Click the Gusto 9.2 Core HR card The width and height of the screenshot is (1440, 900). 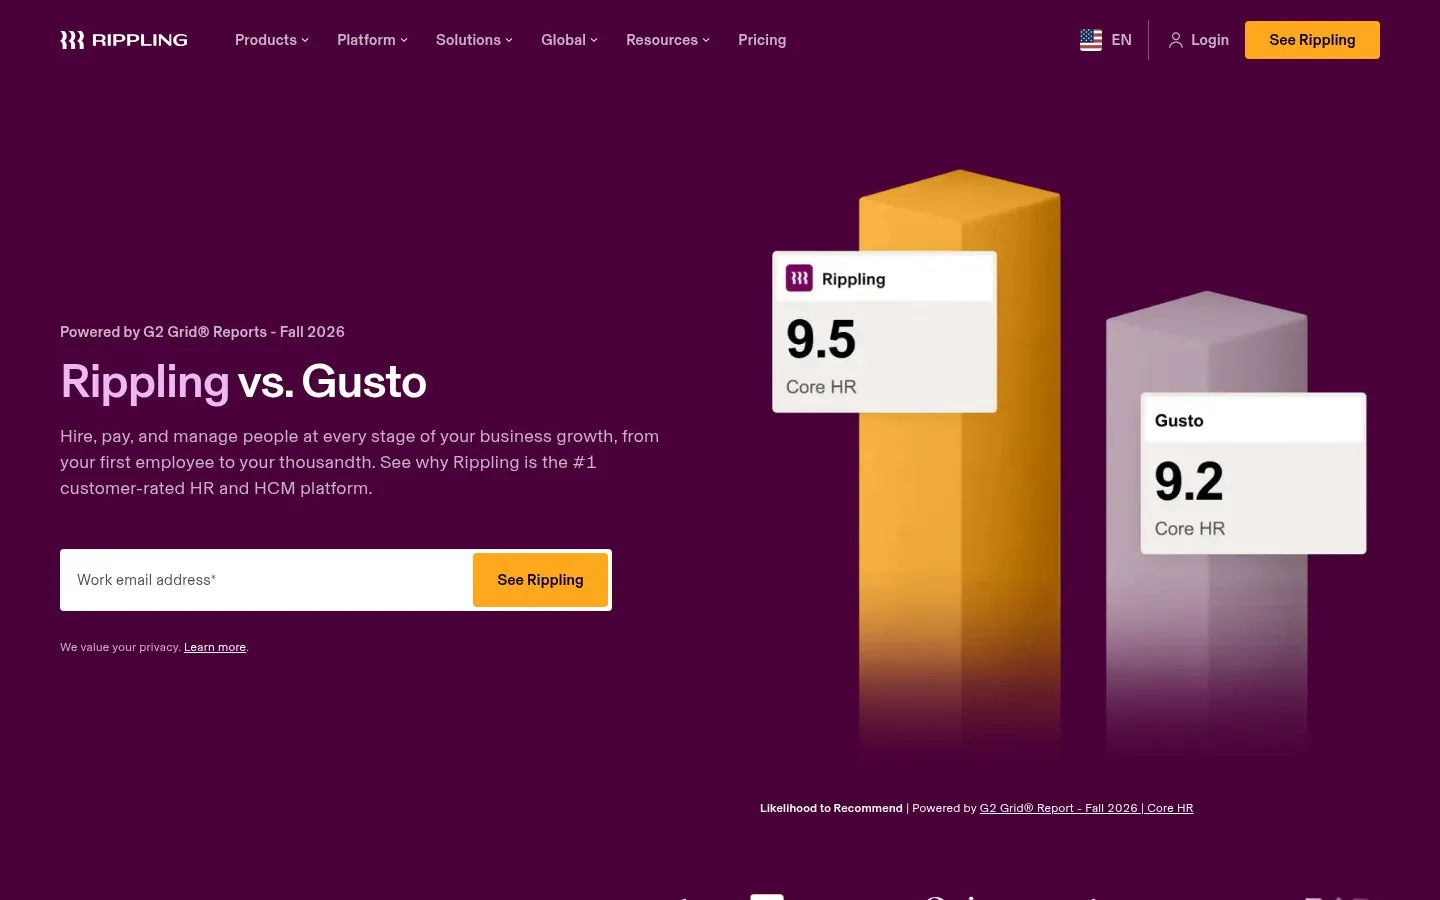(1253, 473)
